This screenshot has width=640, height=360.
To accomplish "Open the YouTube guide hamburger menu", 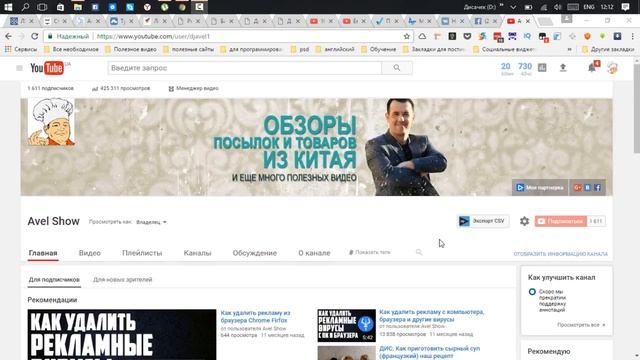I will tap(19, 68).
